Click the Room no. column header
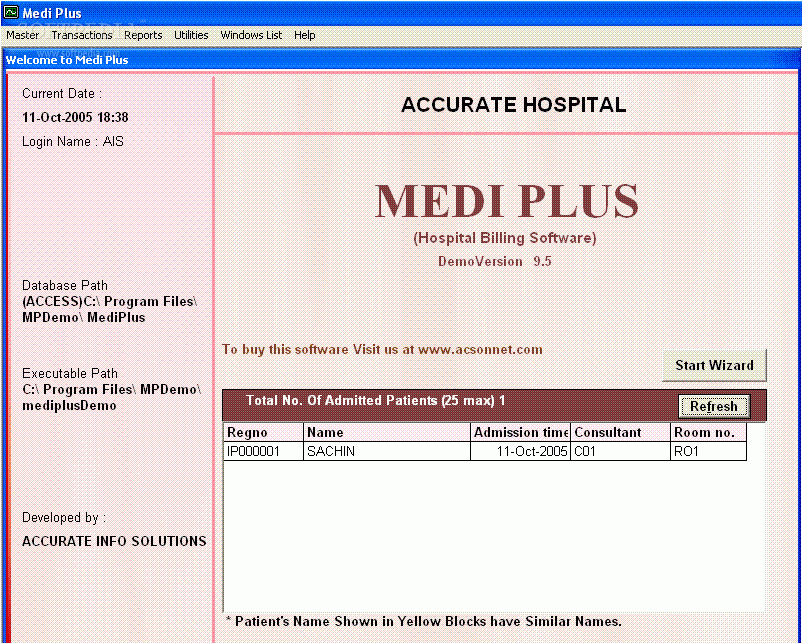802x643 pixels. (709, 432)
